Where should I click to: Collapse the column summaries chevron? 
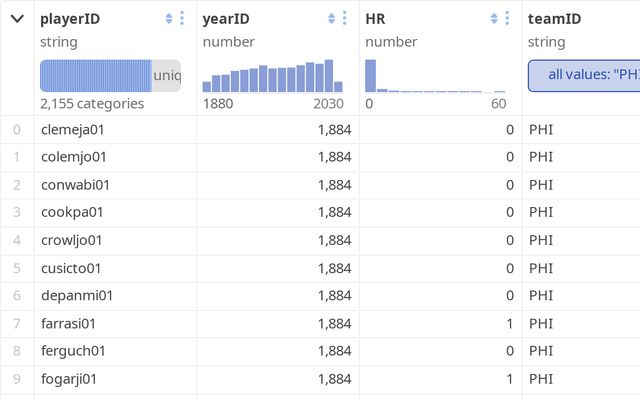17,19
